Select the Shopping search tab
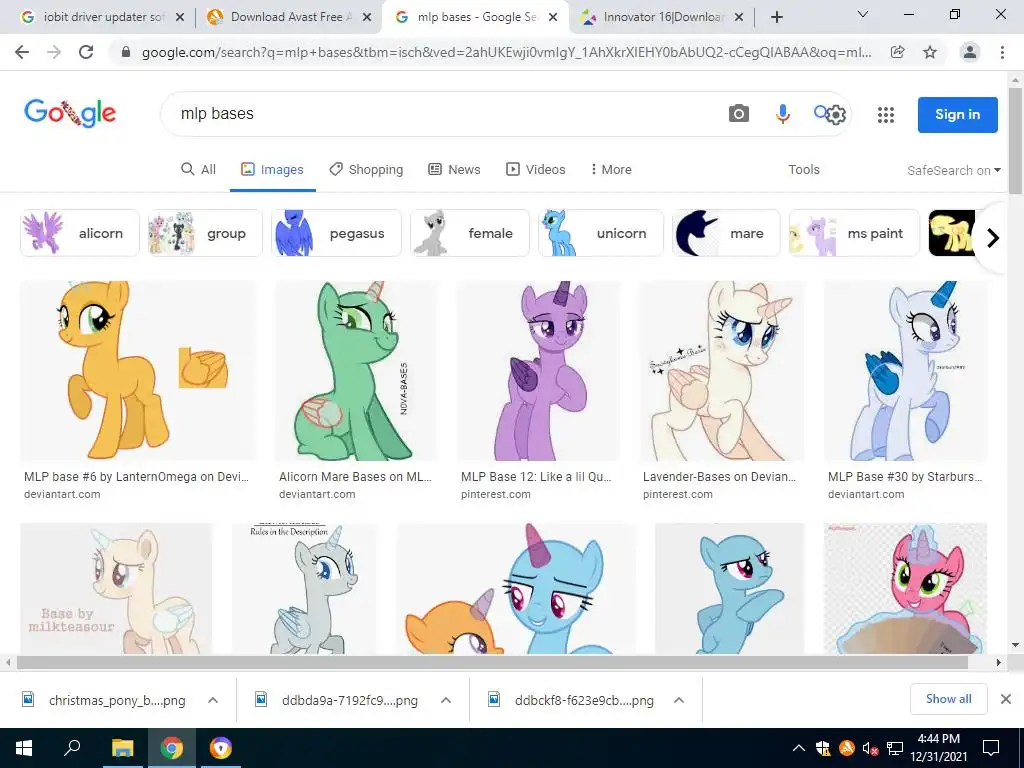This screenshot has width=1024, height=768. (x=366, y=170)
